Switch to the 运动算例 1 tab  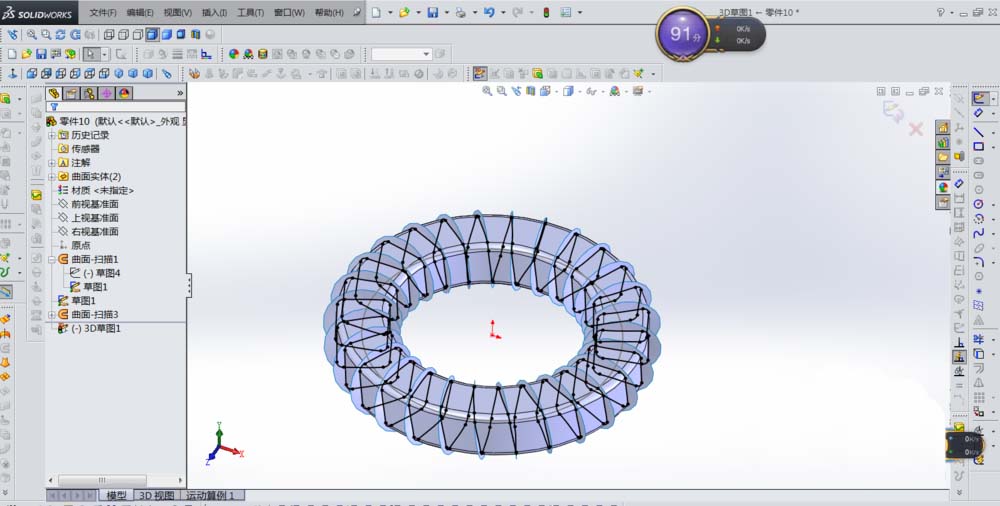coord(210,495)
